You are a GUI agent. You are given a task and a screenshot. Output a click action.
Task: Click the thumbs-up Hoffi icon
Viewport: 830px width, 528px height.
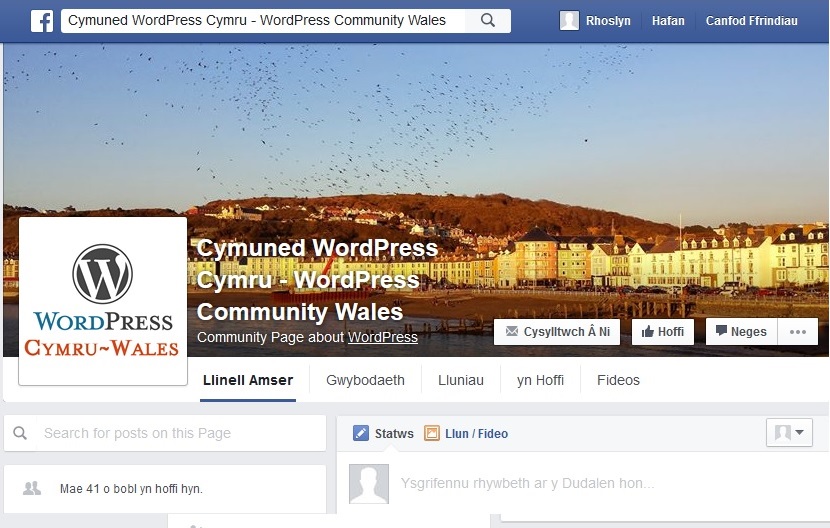[x=647, y=332]
